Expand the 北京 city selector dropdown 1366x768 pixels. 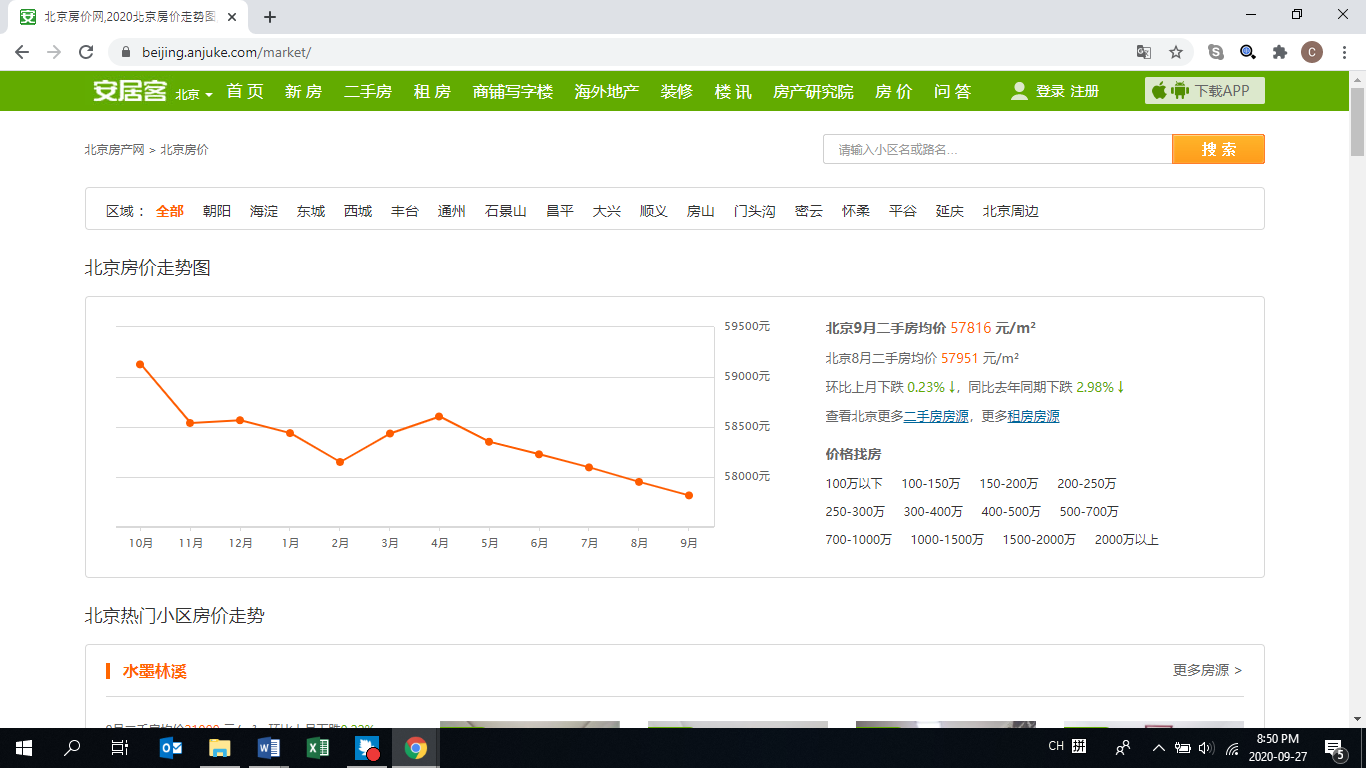194,94
